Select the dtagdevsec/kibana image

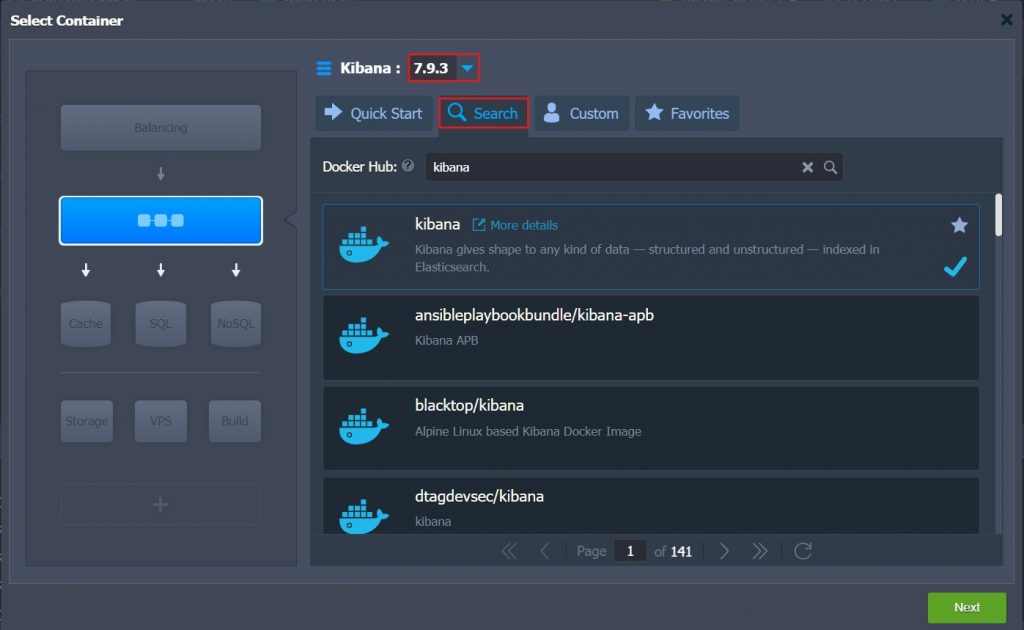click(650, 506)
